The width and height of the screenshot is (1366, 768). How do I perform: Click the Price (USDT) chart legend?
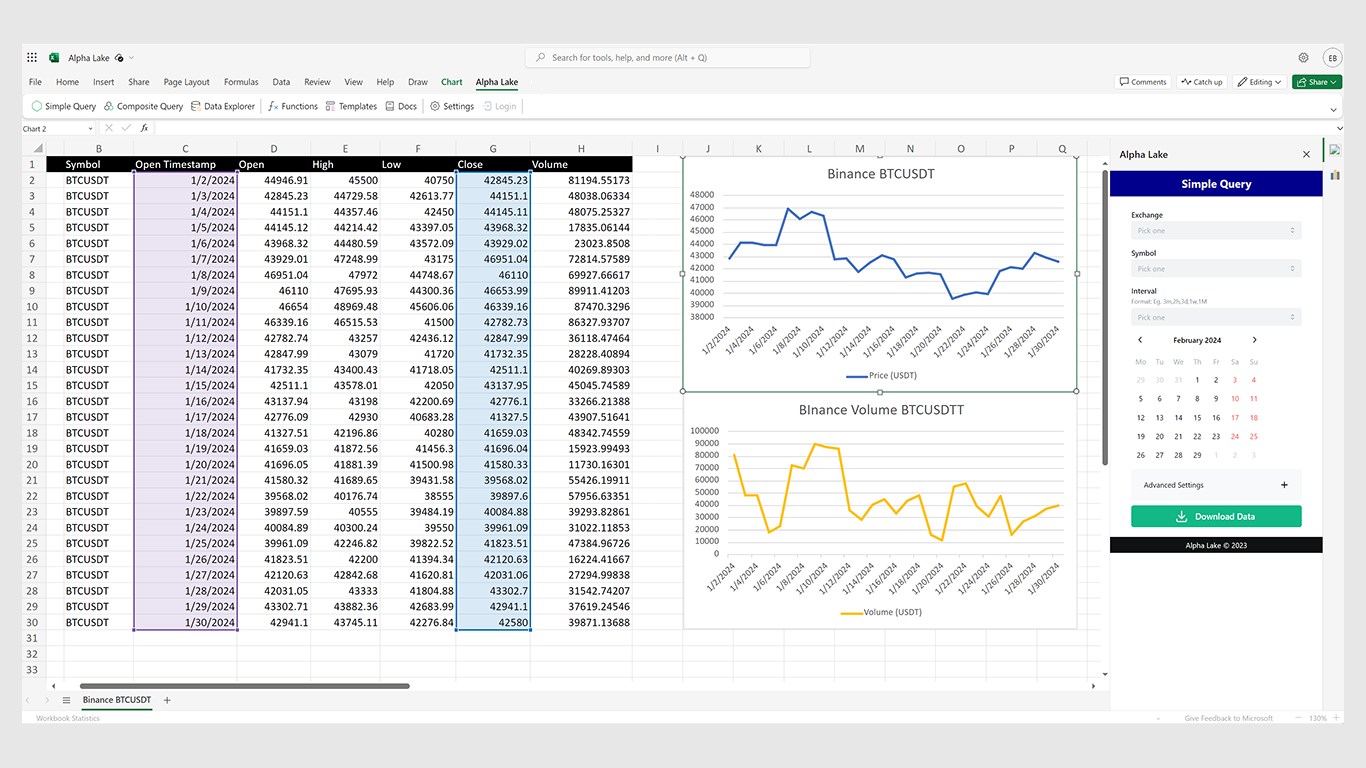pyautogui.click(x=880, y=376)
